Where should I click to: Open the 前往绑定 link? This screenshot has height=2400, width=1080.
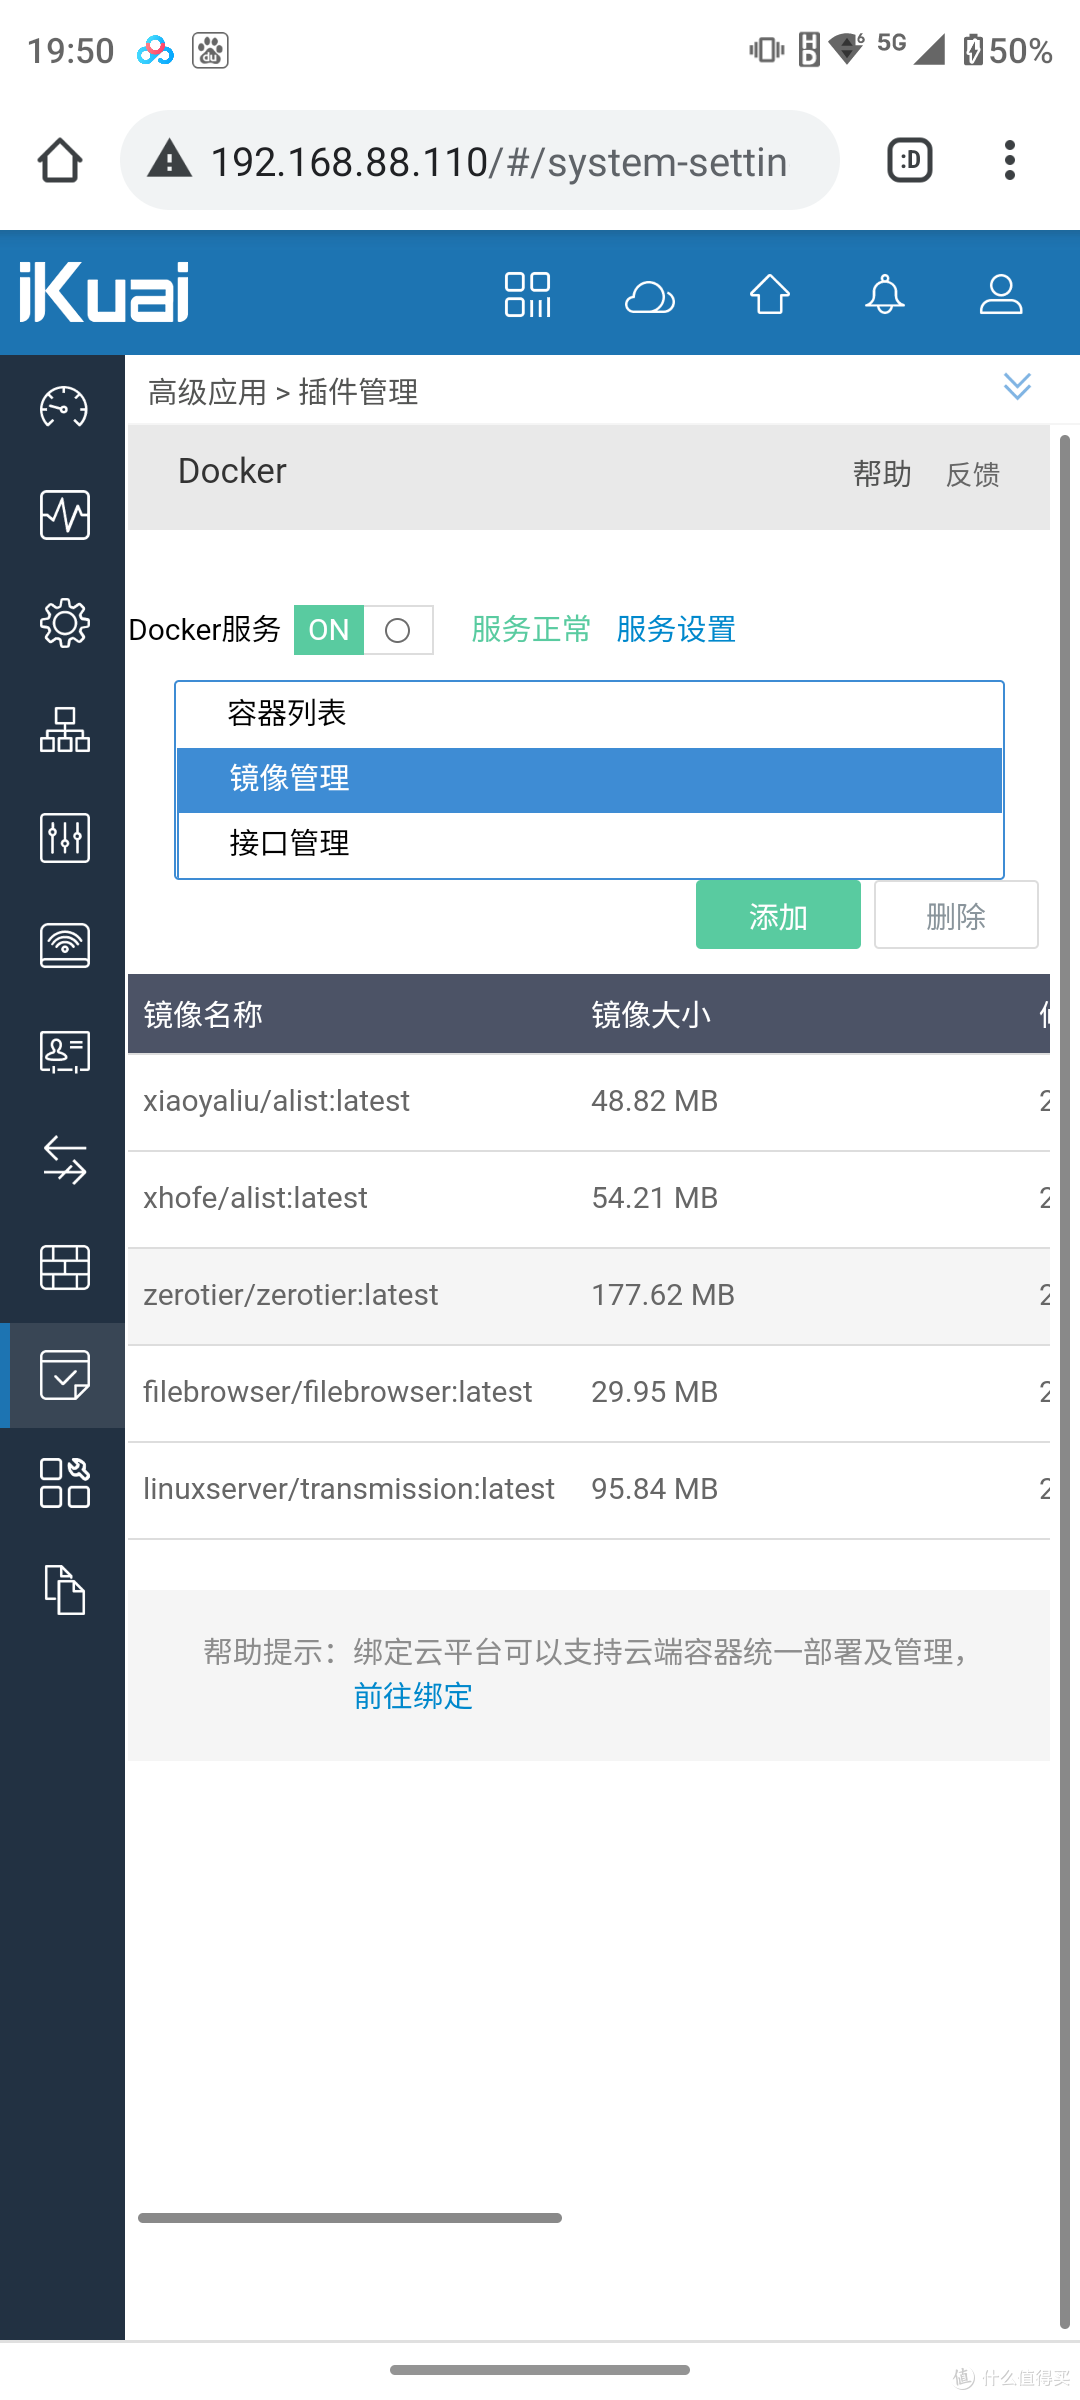412,1695
